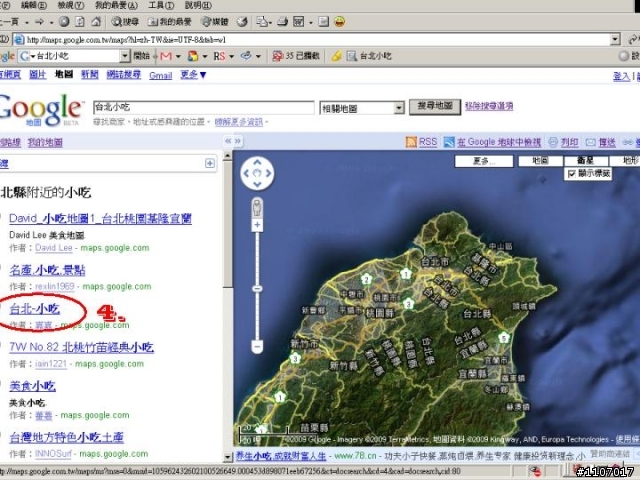Click the RS icon in Google Toolbar
This screenshot has width=640, height=480.
(x=219, y=56)
